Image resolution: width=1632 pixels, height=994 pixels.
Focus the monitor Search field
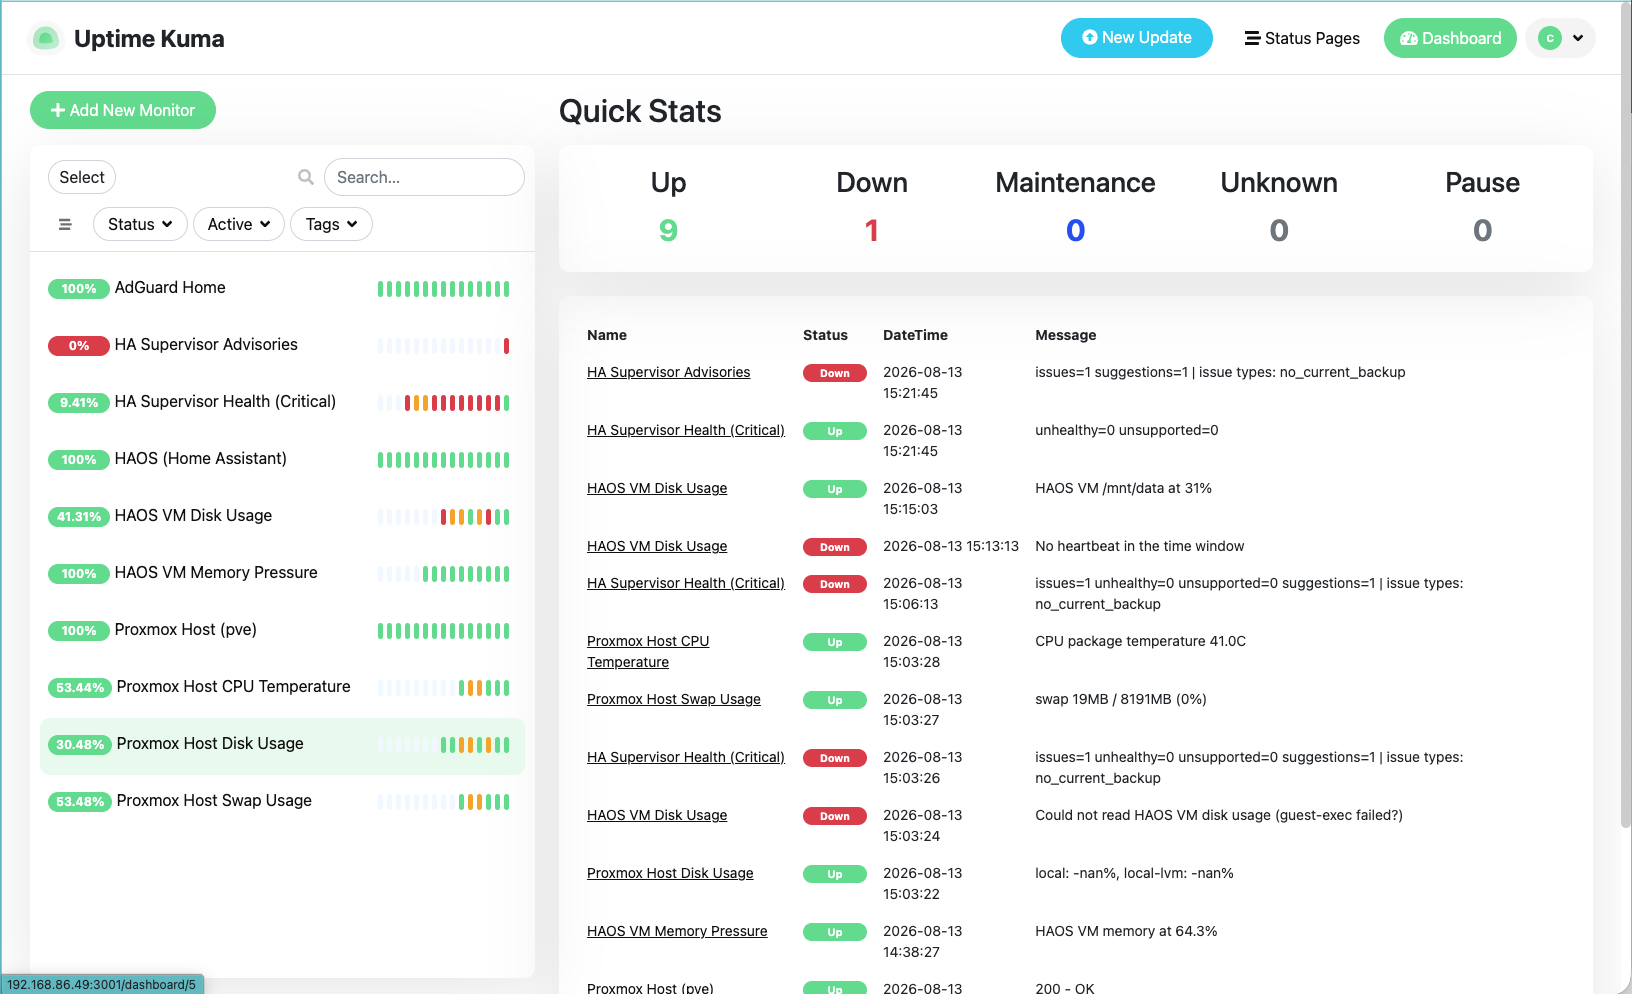(x=424, y=177)
